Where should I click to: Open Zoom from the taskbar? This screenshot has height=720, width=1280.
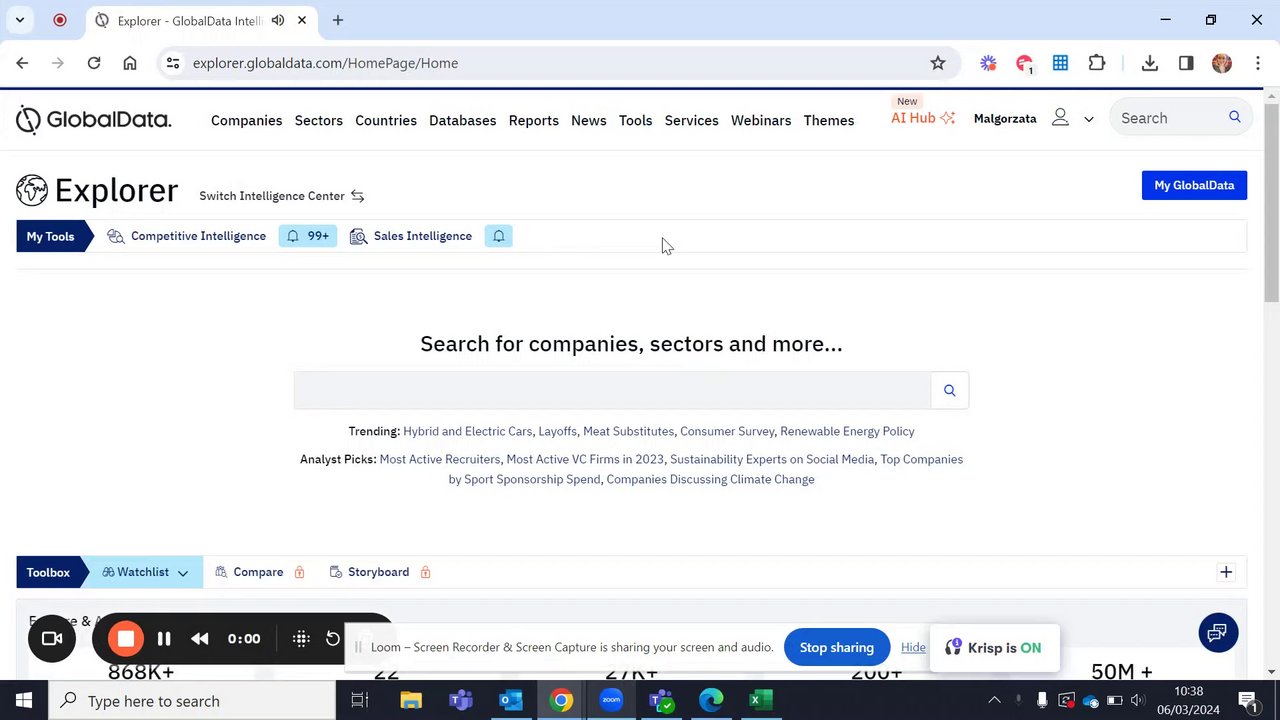611,700
